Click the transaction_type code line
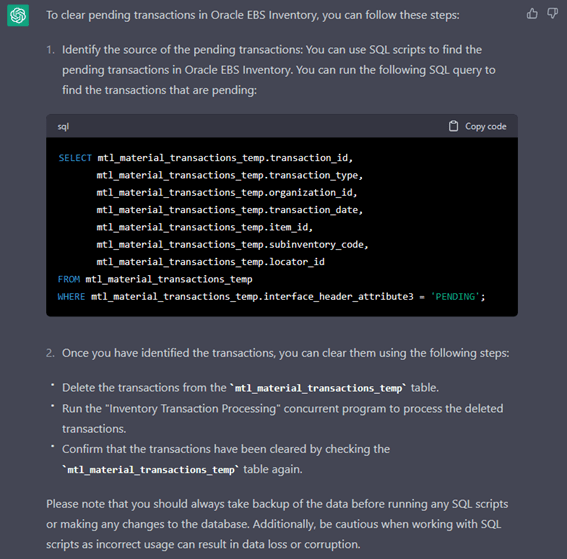Viewport: 567px width, 559px height. pos(229,175)
